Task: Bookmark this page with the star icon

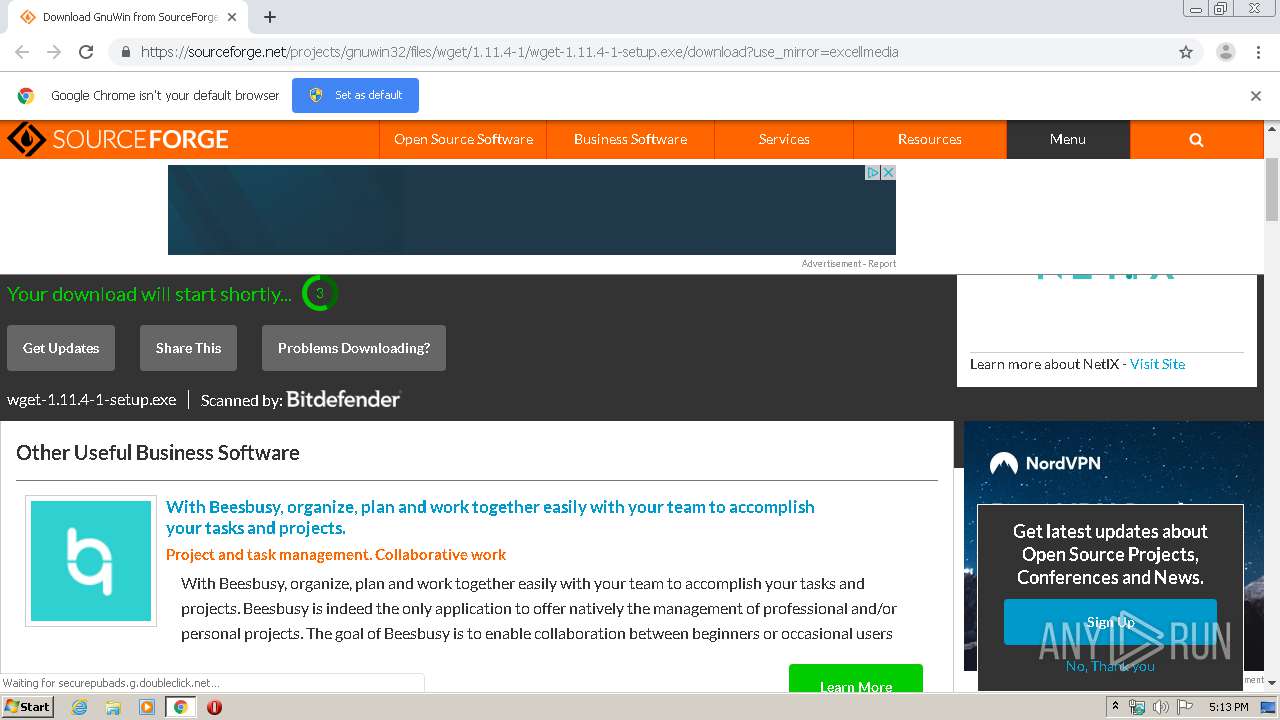Action: coord(1186,52)
